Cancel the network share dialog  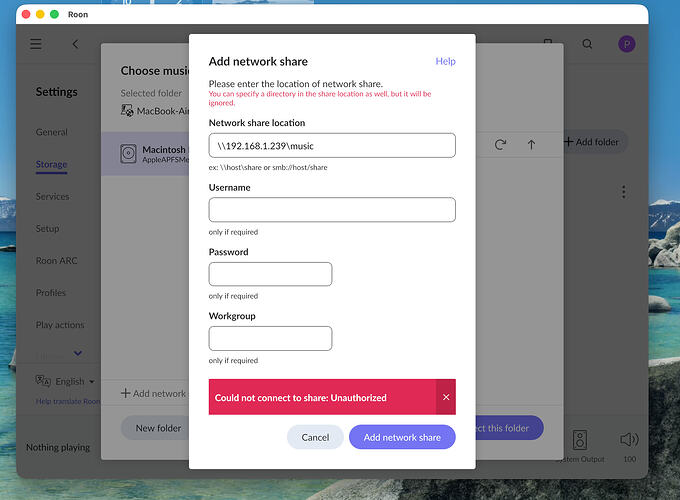(x=315, y=437)
